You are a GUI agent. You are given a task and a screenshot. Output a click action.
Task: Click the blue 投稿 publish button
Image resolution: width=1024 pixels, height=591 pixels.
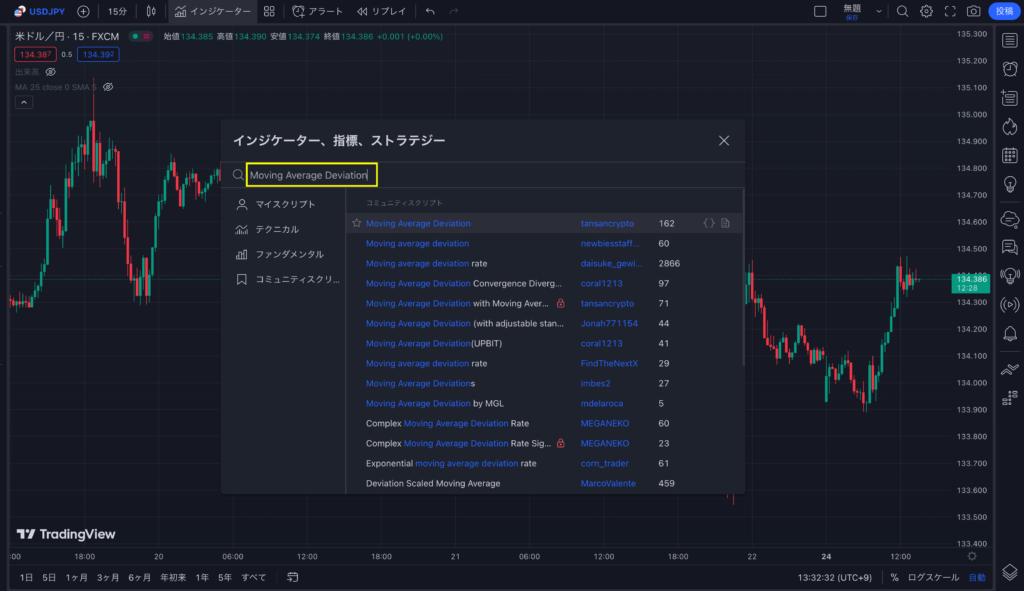click(1004, 11)
